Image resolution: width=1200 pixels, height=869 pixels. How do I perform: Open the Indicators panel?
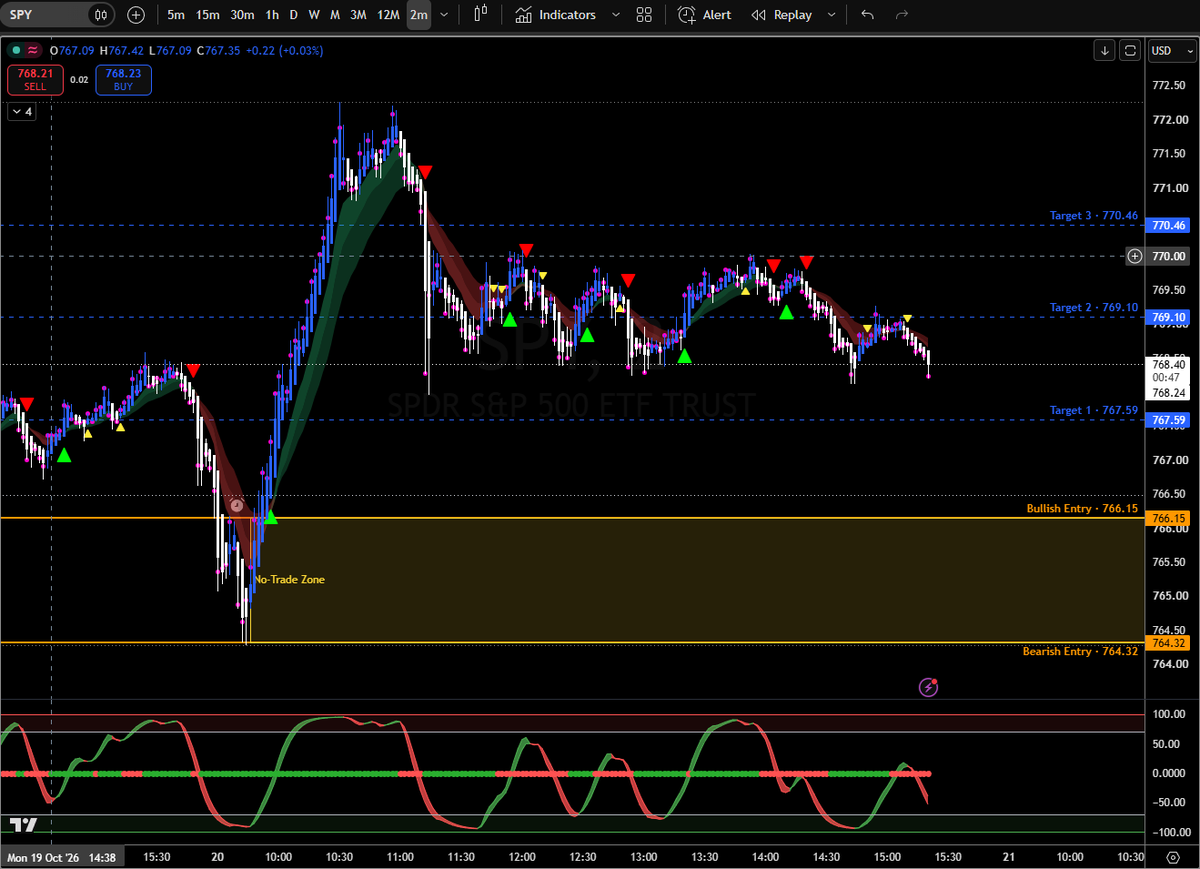556,15
